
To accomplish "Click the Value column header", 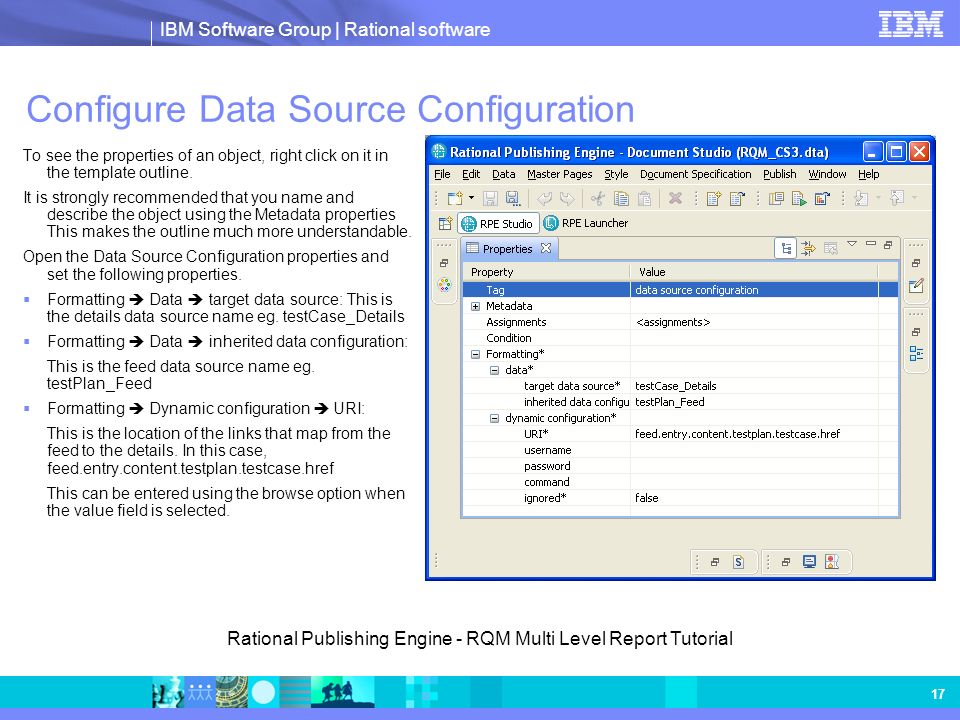I will [754, 272].
